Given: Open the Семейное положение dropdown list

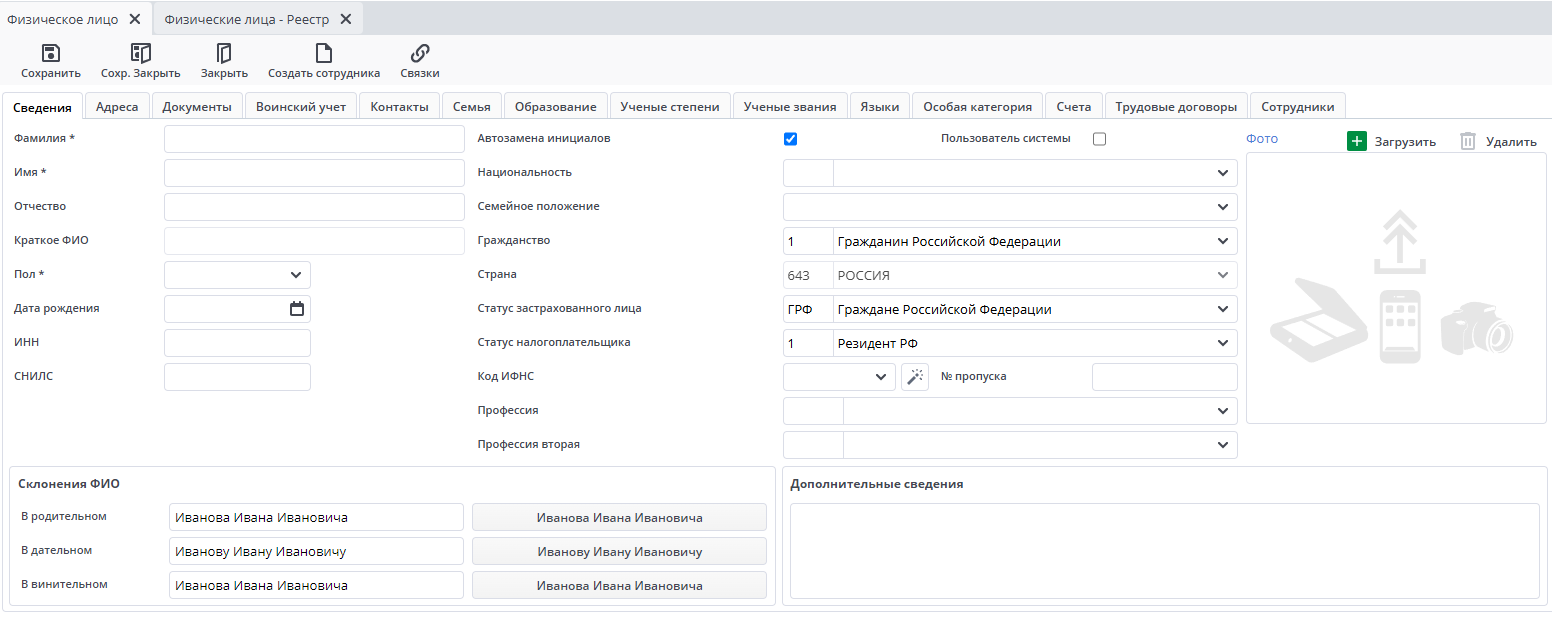Looking at the screenshot, I should pos(1222,207).
